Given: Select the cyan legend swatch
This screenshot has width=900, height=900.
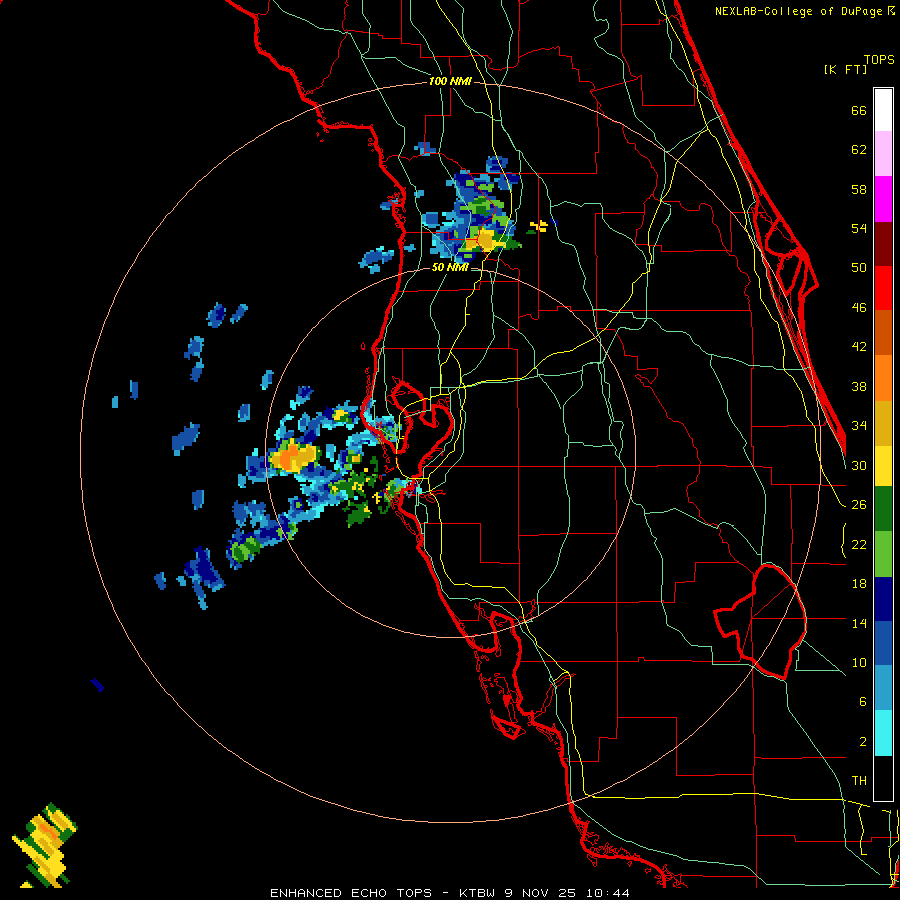Looking at the screenshot, I should point(883,733).
